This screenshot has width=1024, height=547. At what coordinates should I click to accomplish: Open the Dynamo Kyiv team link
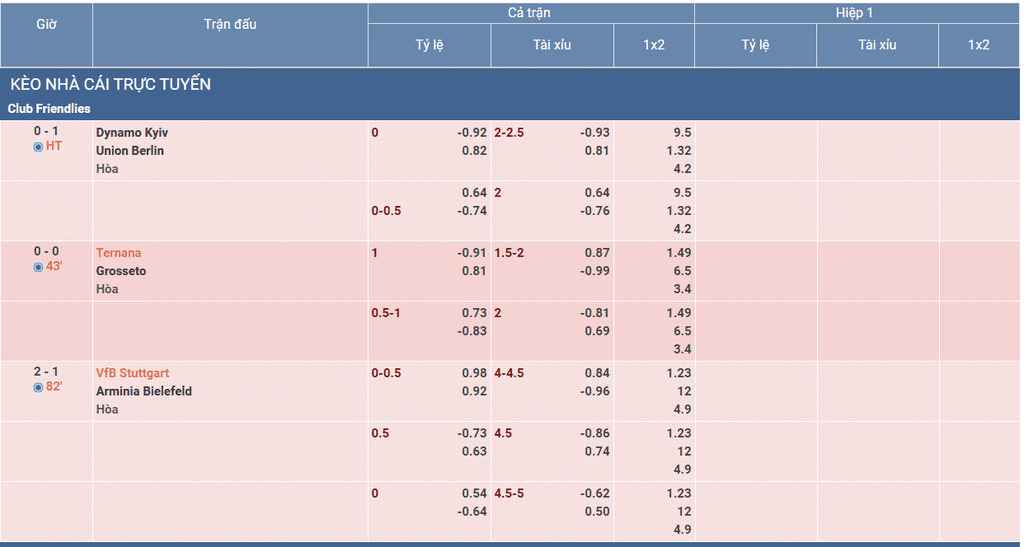point(132,132)
